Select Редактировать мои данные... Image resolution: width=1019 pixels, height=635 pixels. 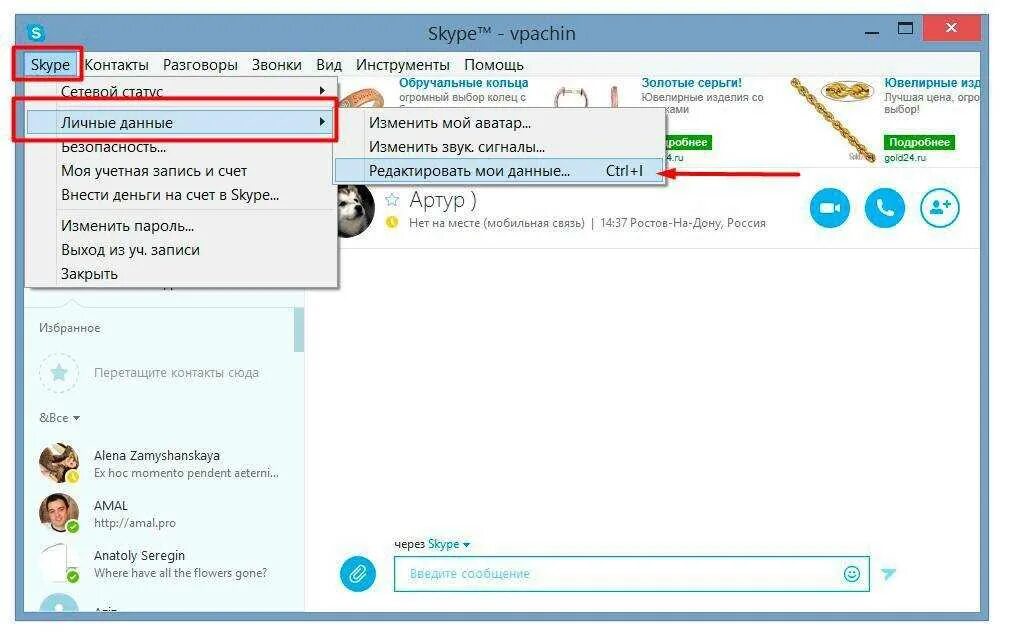[498, 171]
